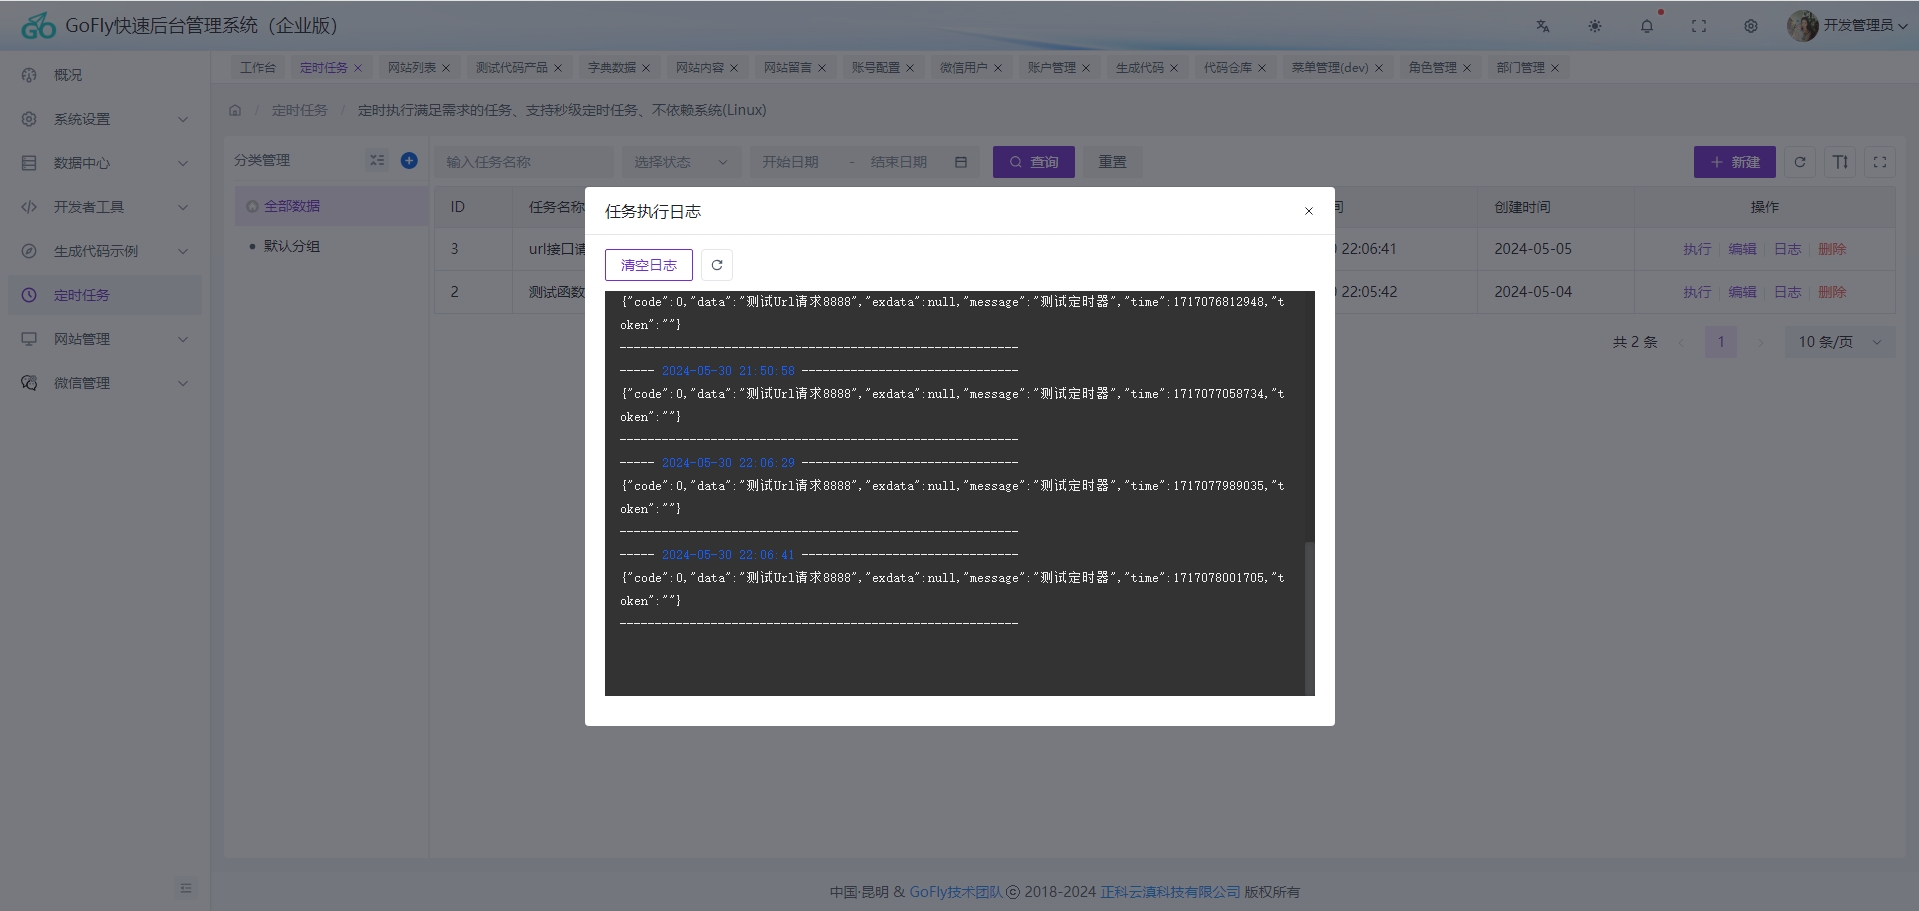The height and width of the screenshot is (911, 1919).
Task: Click the 2024-05-30 22:06:41 log timestamp
Action: coord(728,555)
